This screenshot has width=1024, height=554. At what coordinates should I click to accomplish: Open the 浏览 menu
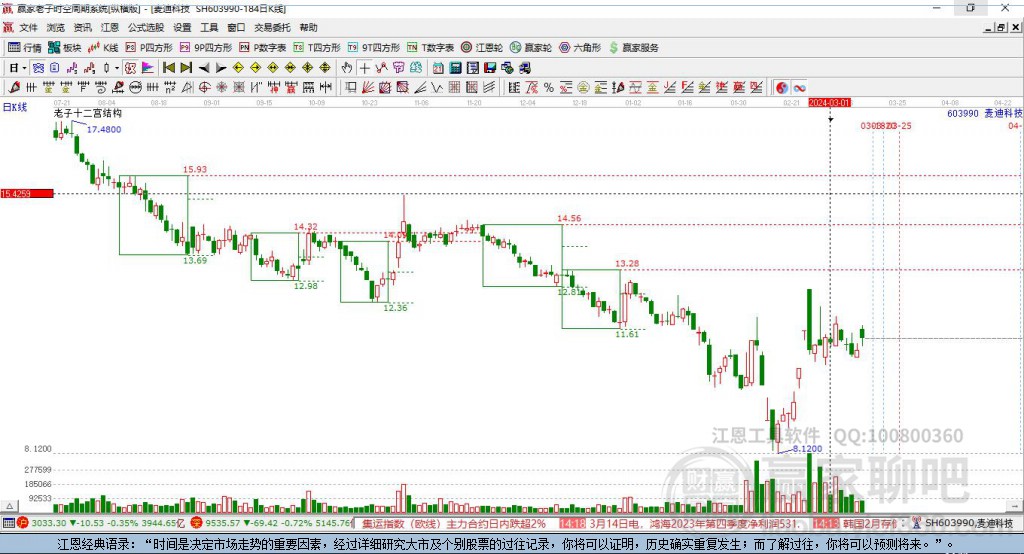tap(56, 27)
